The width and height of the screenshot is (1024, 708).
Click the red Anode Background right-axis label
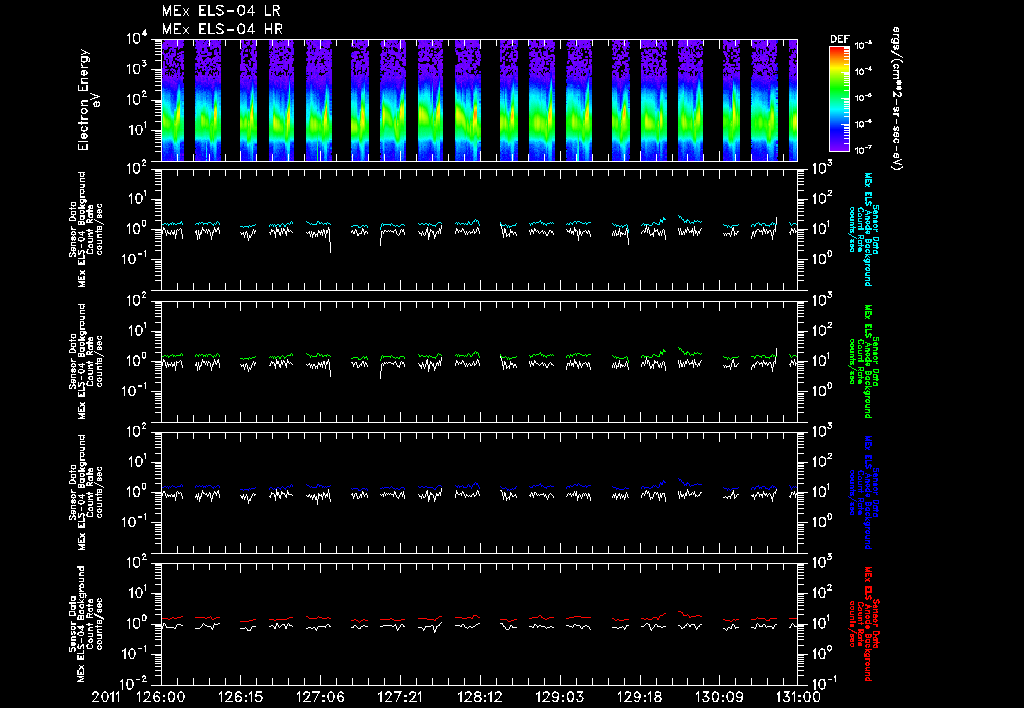863,624
